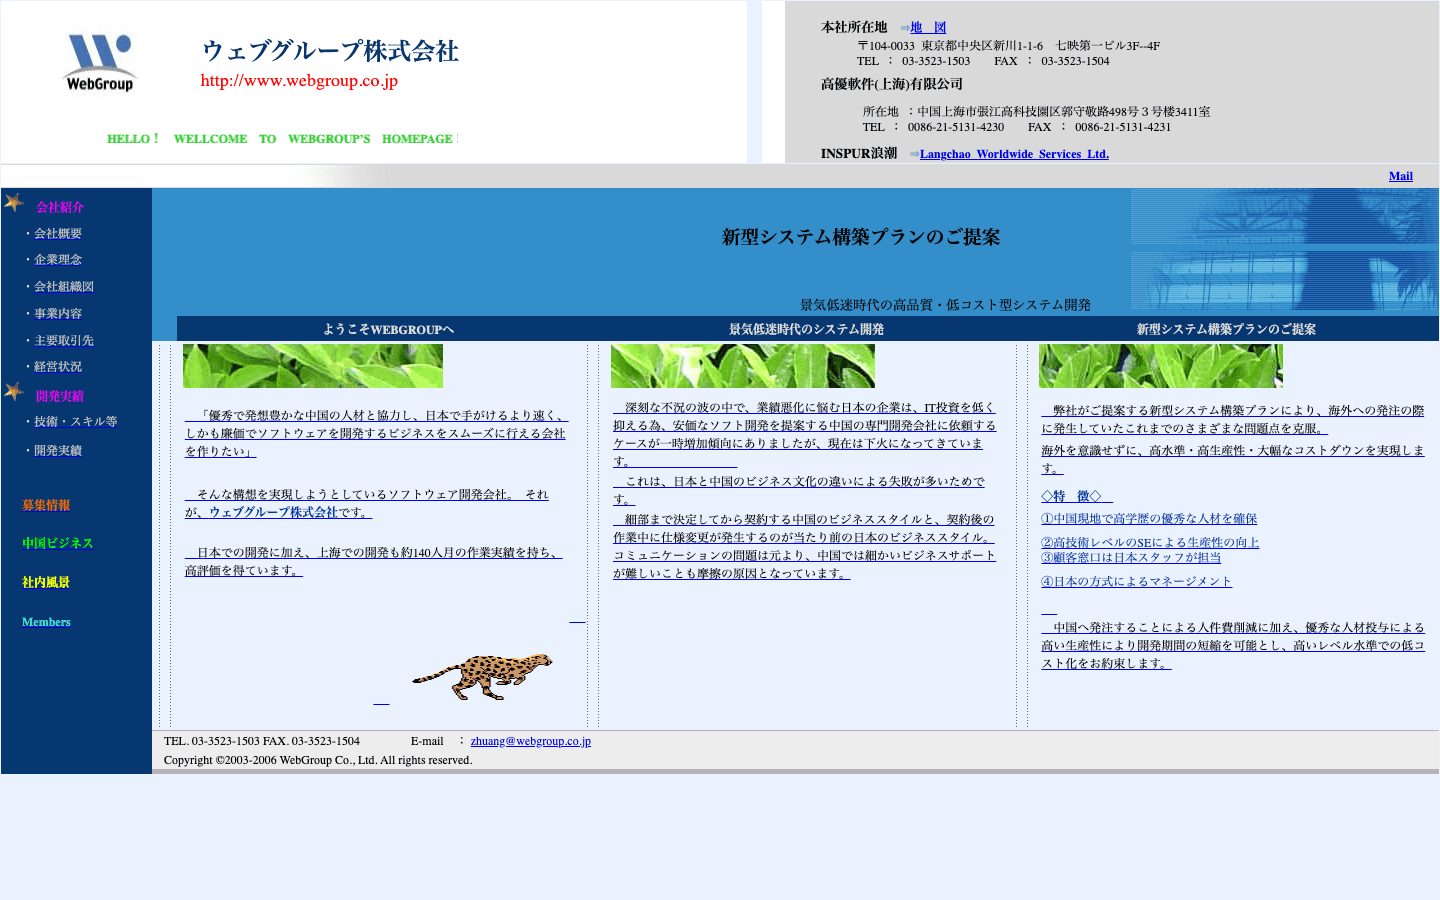This screenshot has height=900, width=1440.
Task: Select 技術・スキル等 in the sidebar
Action: coord(76,421)
